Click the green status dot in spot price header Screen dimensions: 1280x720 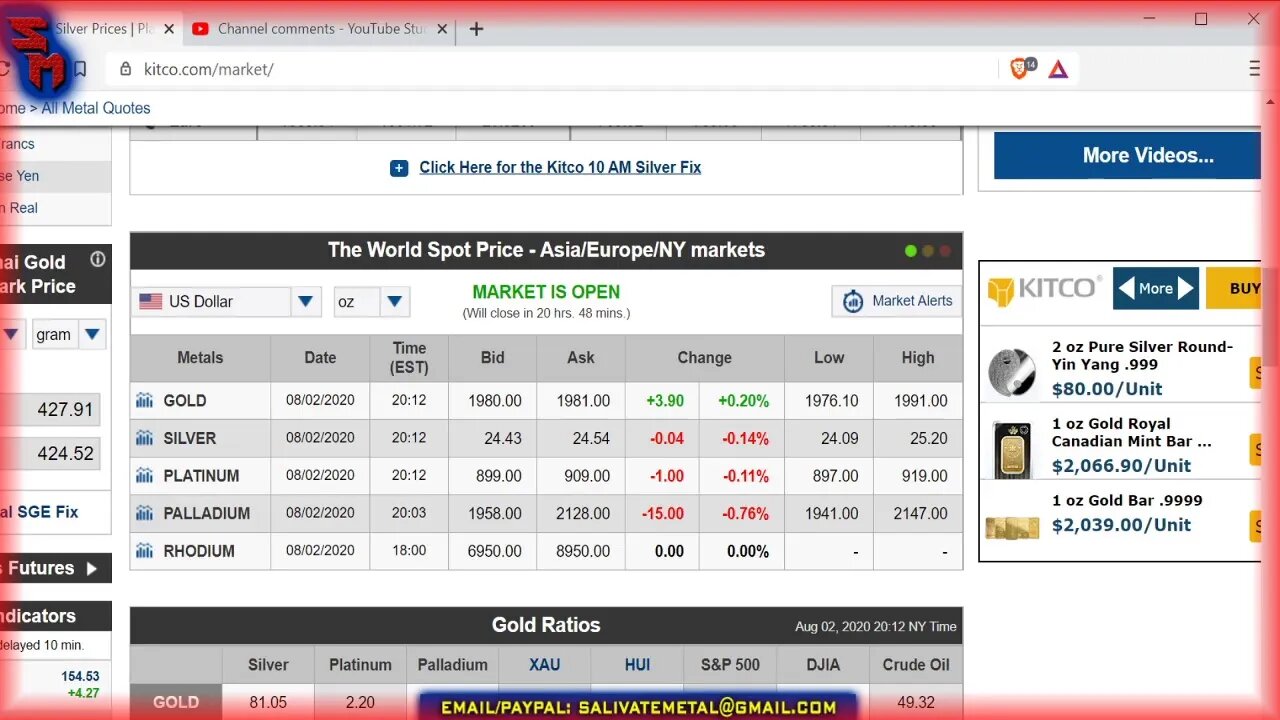[910, 251]
